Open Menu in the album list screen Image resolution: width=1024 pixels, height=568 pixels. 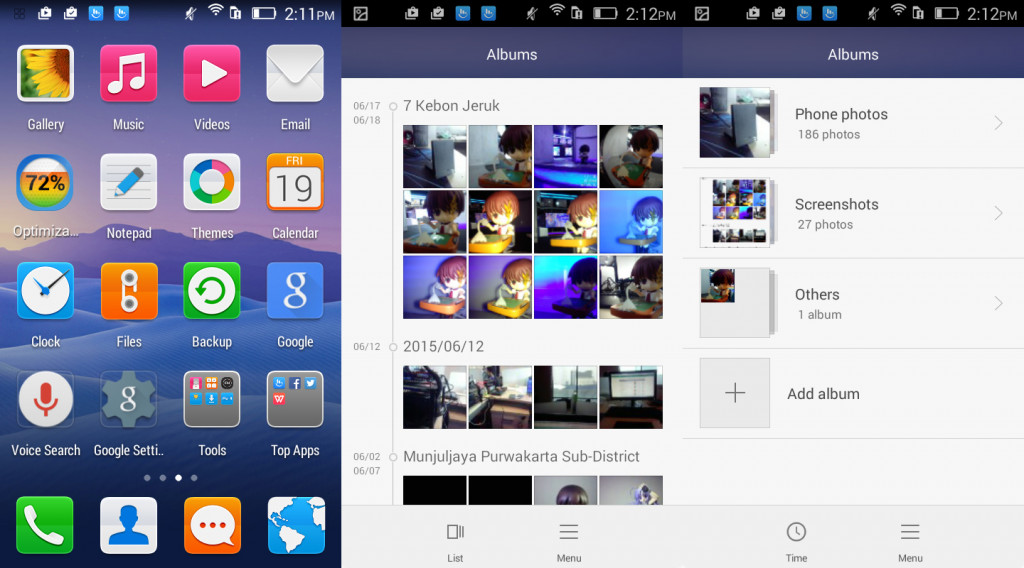pos(909,541)
